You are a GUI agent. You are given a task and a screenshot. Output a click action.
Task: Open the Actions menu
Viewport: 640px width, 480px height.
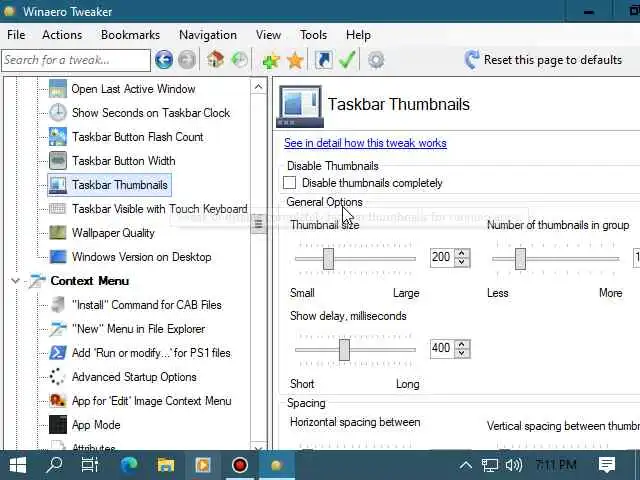click(62, 35)
